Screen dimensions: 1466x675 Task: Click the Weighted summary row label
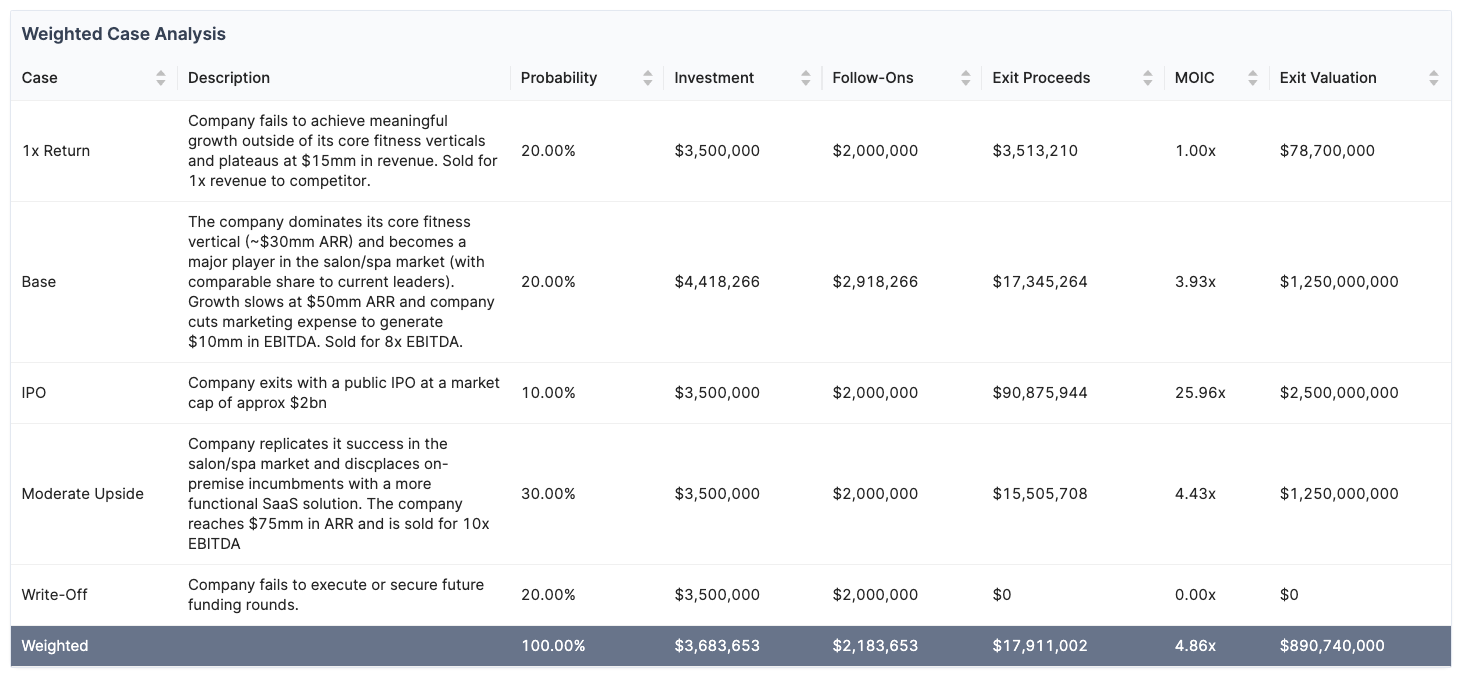(x=55, y=646)
